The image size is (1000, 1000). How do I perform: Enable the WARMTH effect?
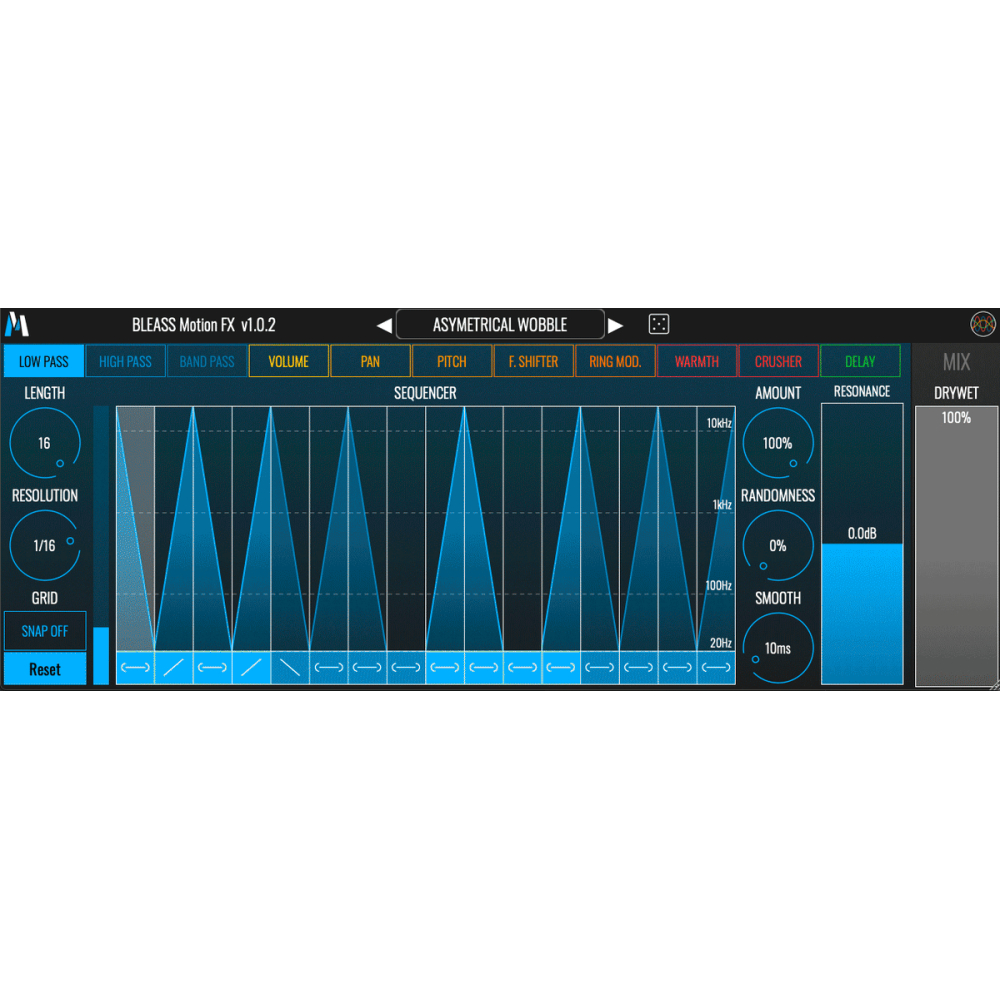click(x=696, y=362)
